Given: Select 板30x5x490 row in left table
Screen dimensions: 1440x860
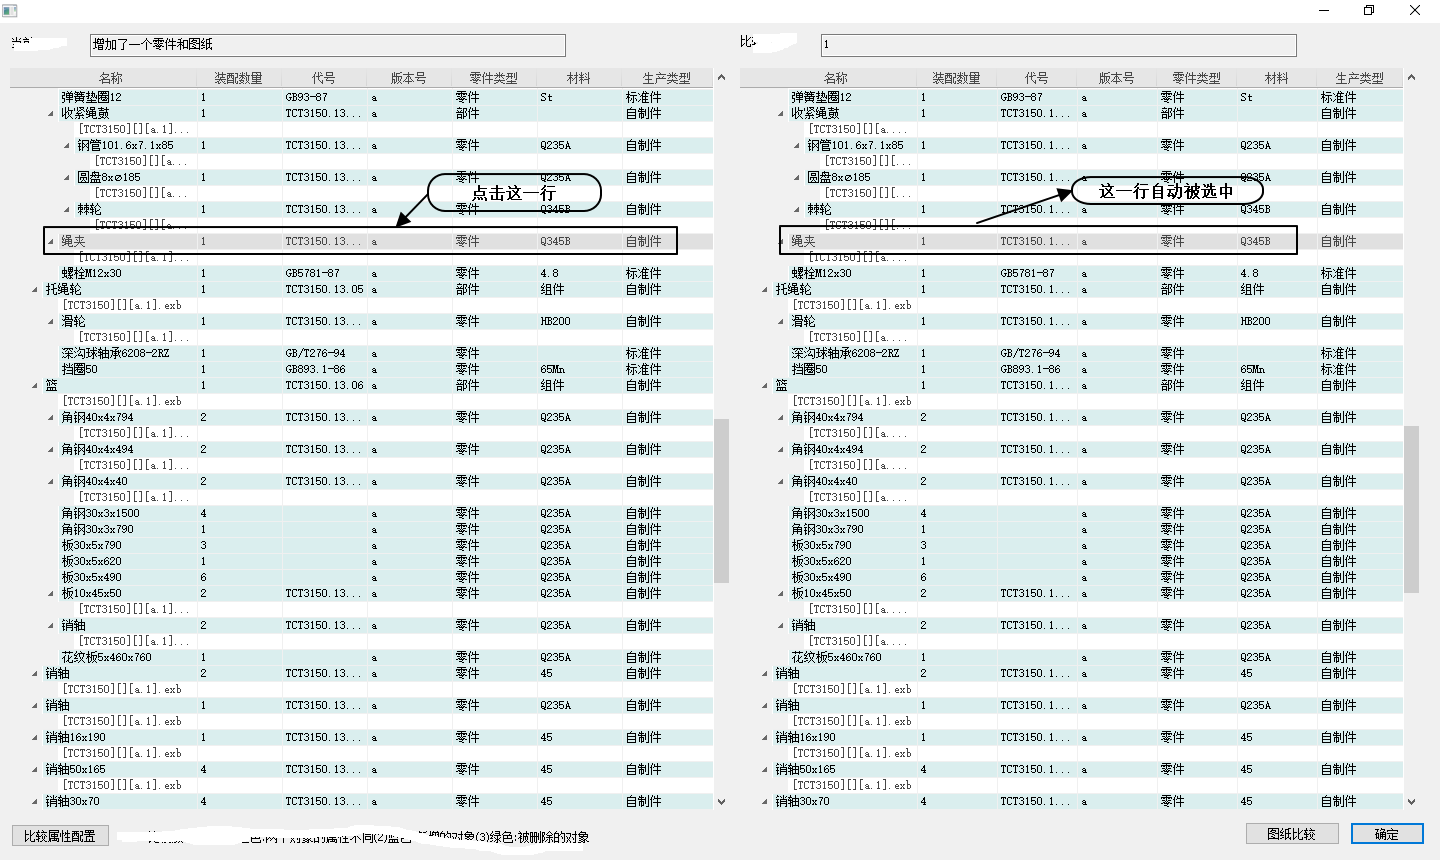Looking at the screenshot, I should [361, 577].
